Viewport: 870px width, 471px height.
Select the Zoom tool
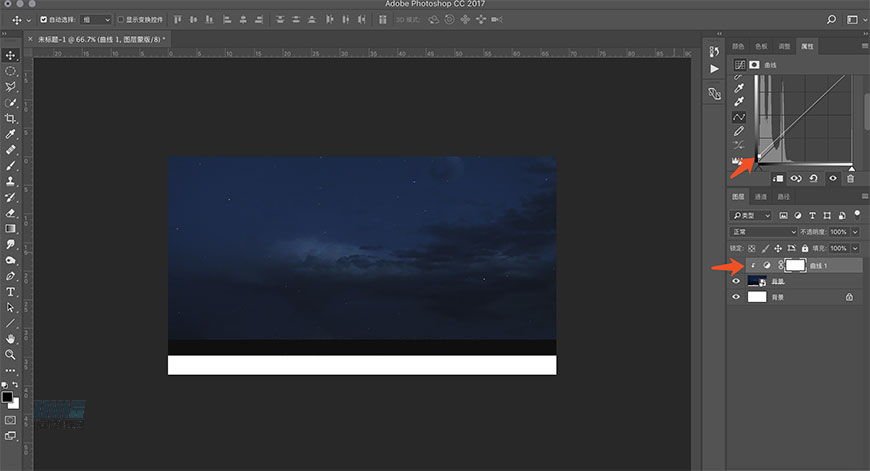11,354
